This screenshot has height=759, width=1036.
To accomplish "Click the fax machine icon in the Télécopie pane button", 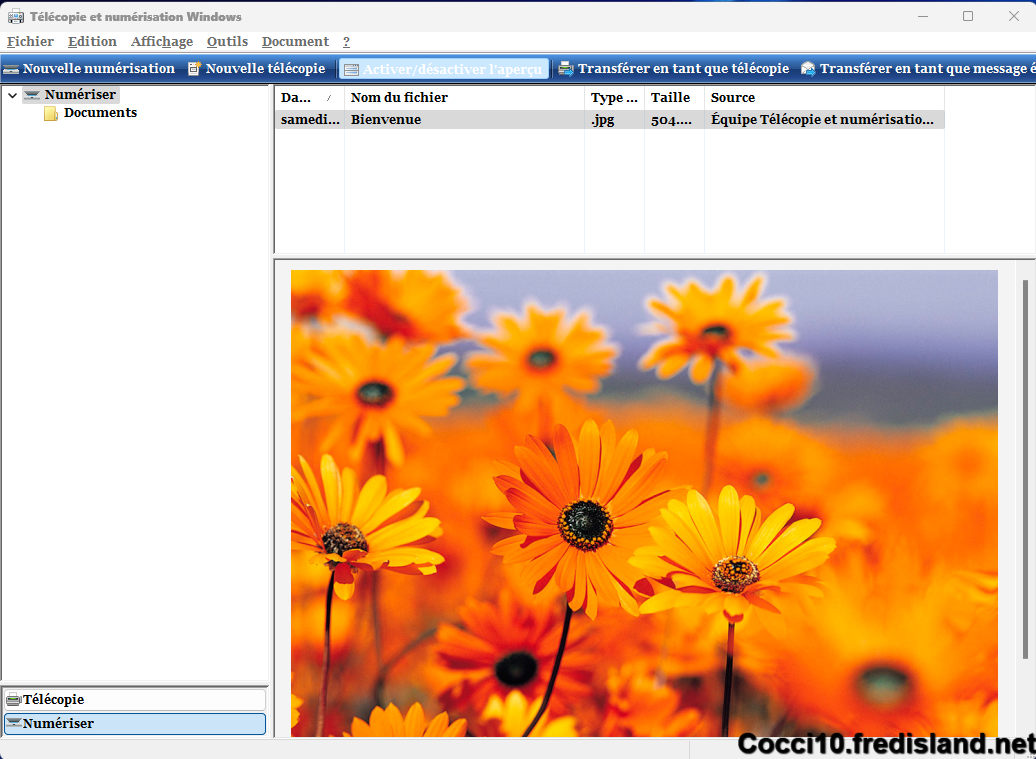I will click(14, 700).
